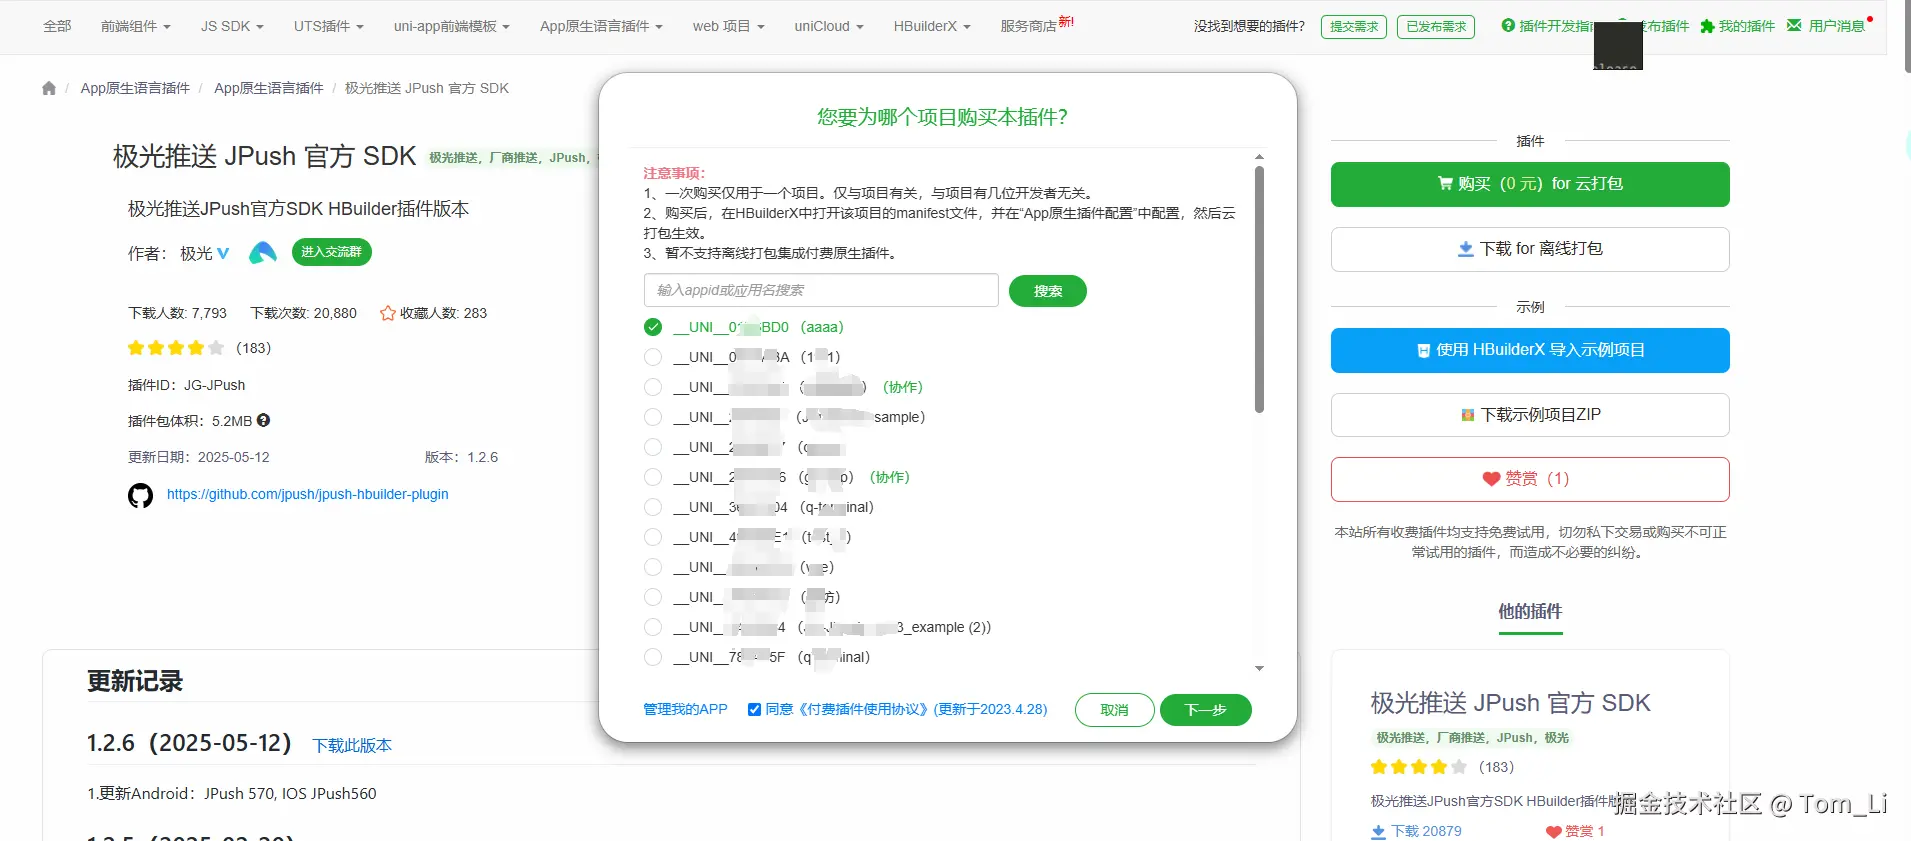Click 使用 HBuilderX 导入示例项目 button

1530,350
